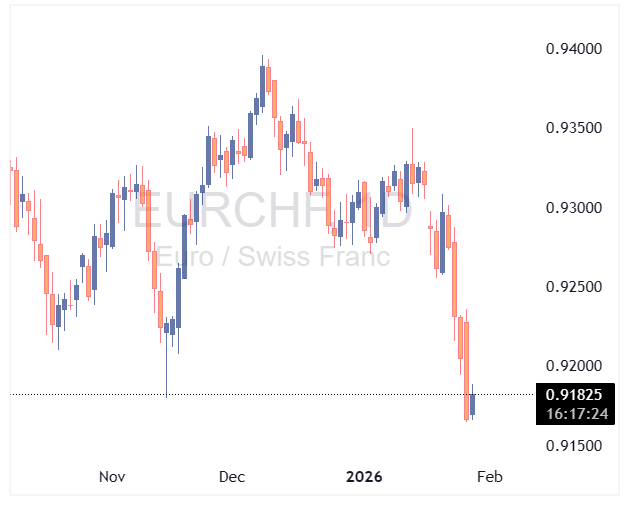This screenshot has height=508, width=629.
Task: Click the current price label 0.91825
Action: point(573,394)
